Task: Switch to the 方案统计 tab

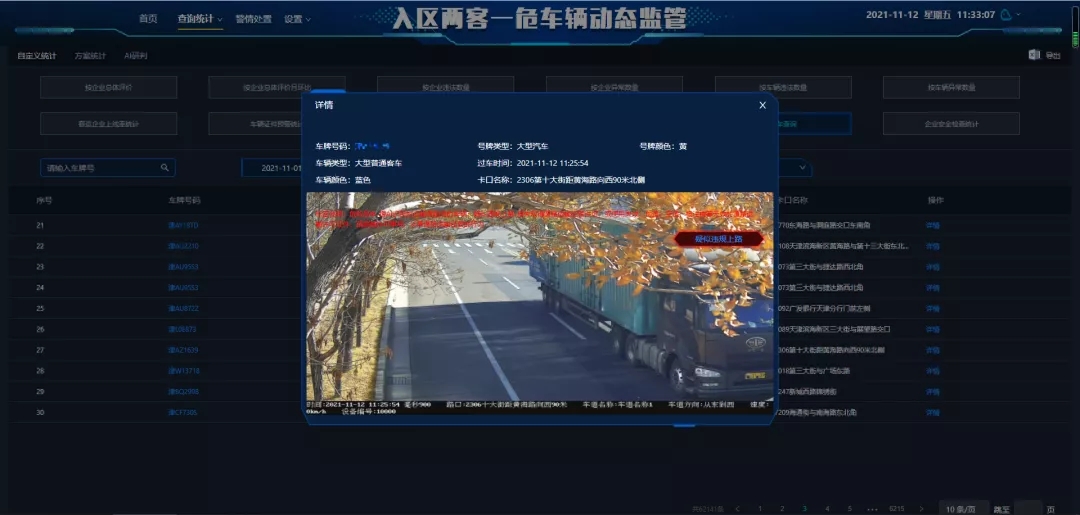Action: point(90,56)
